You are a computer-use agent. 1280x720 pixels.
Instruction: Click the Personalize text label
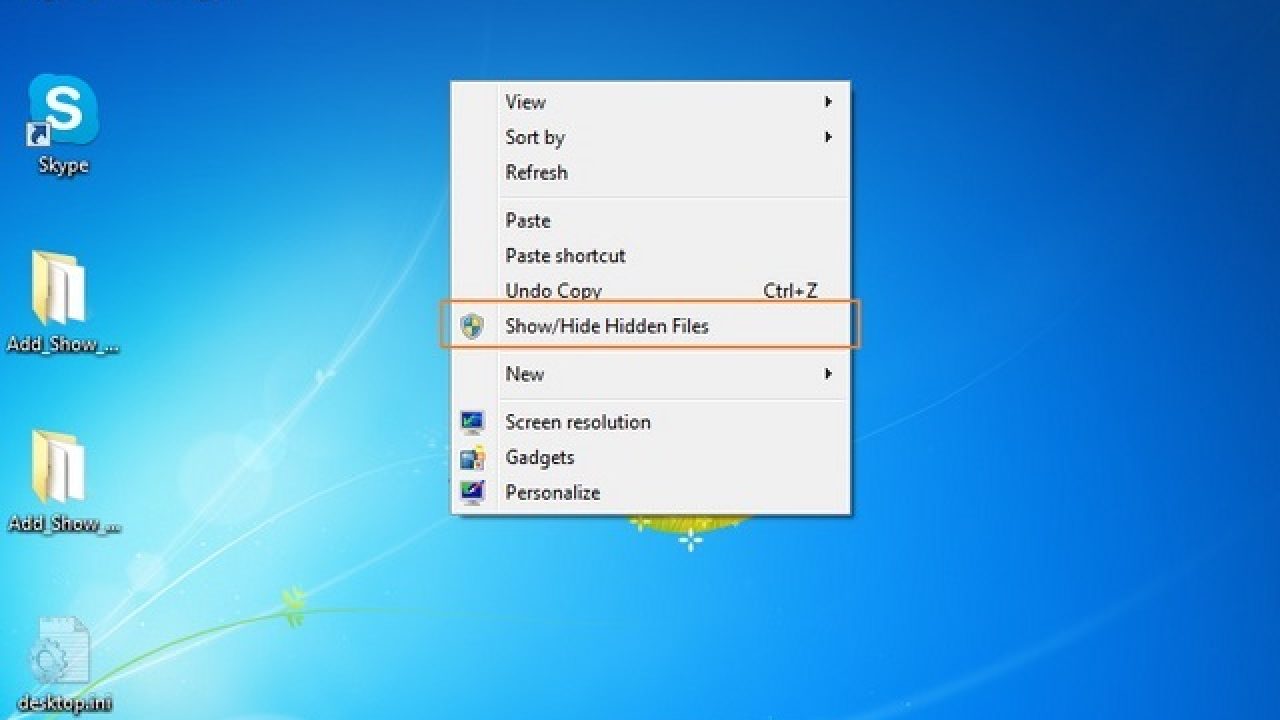coord(552,493)
